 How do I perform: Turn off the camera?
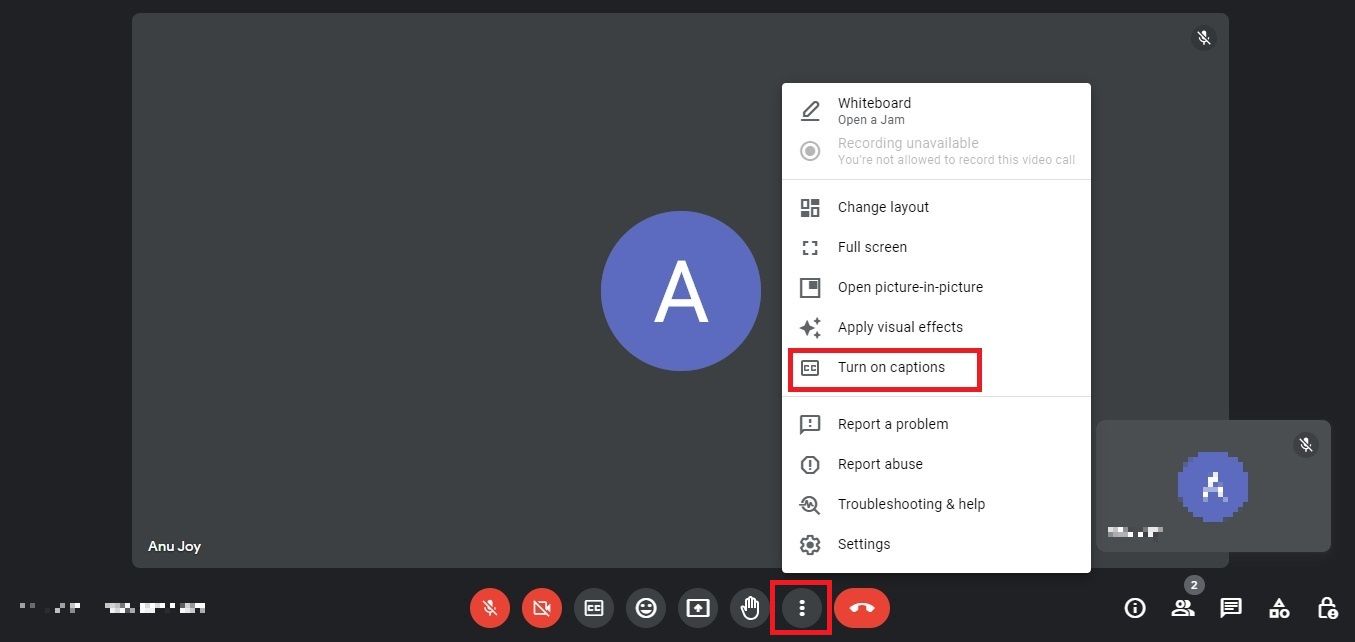coord(541,607)
